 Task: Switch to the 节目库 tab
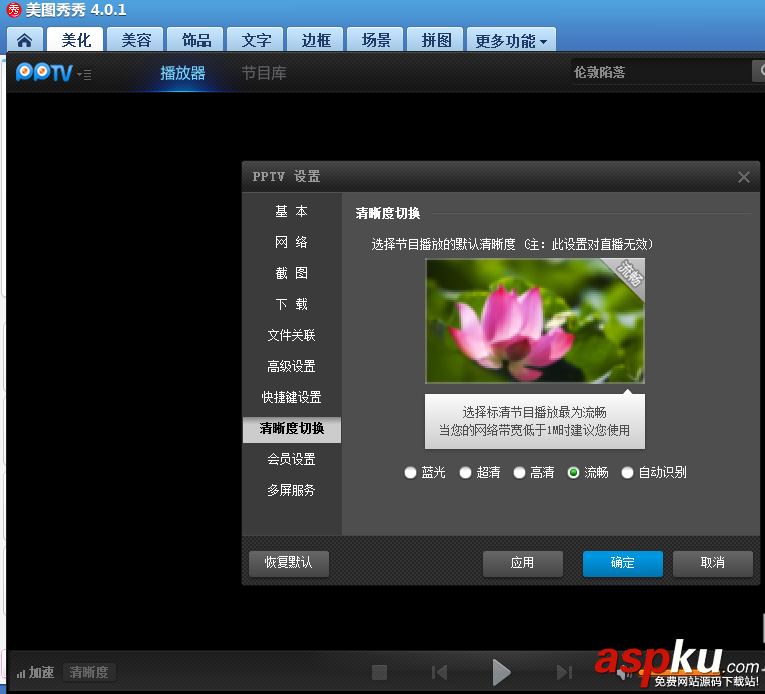click(263, 73)
